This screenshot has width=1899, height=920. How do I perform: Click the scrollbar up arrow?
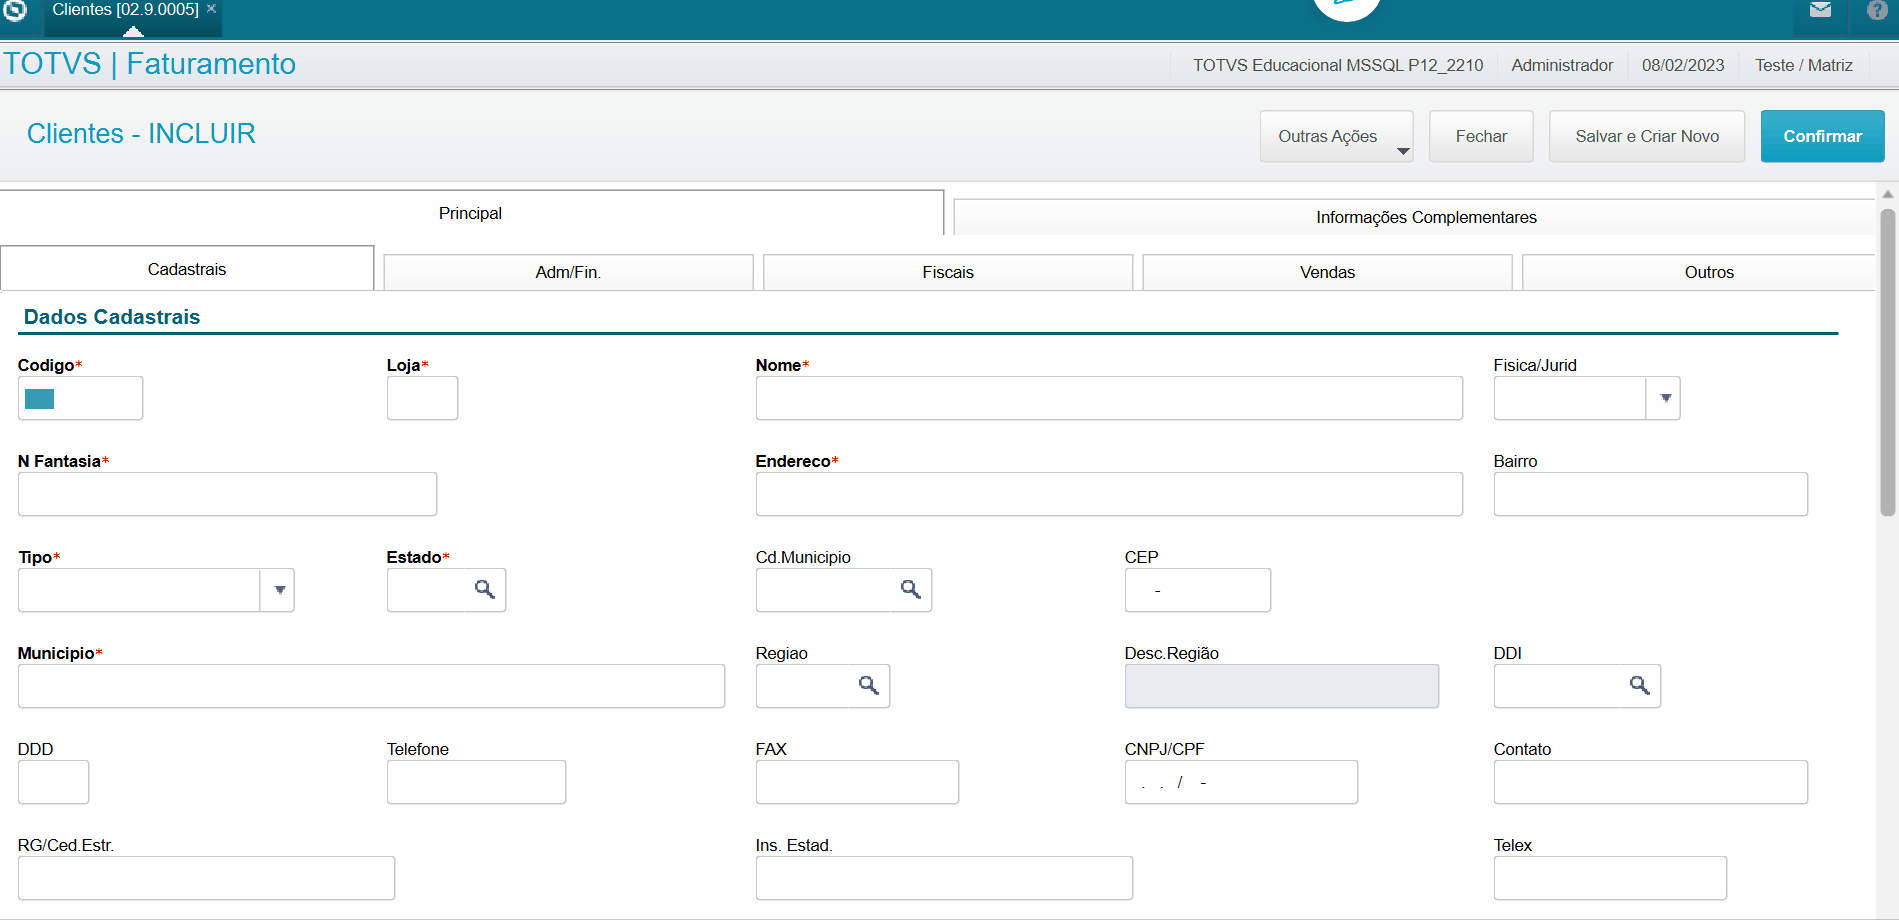click(x=1888, y=194)
